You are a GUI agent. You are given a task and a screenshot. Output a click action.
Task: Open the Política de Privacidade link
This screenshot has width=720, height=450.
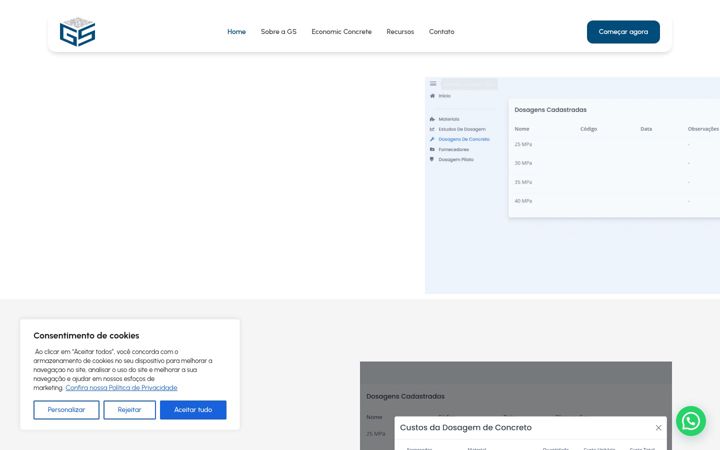(121, 388)
